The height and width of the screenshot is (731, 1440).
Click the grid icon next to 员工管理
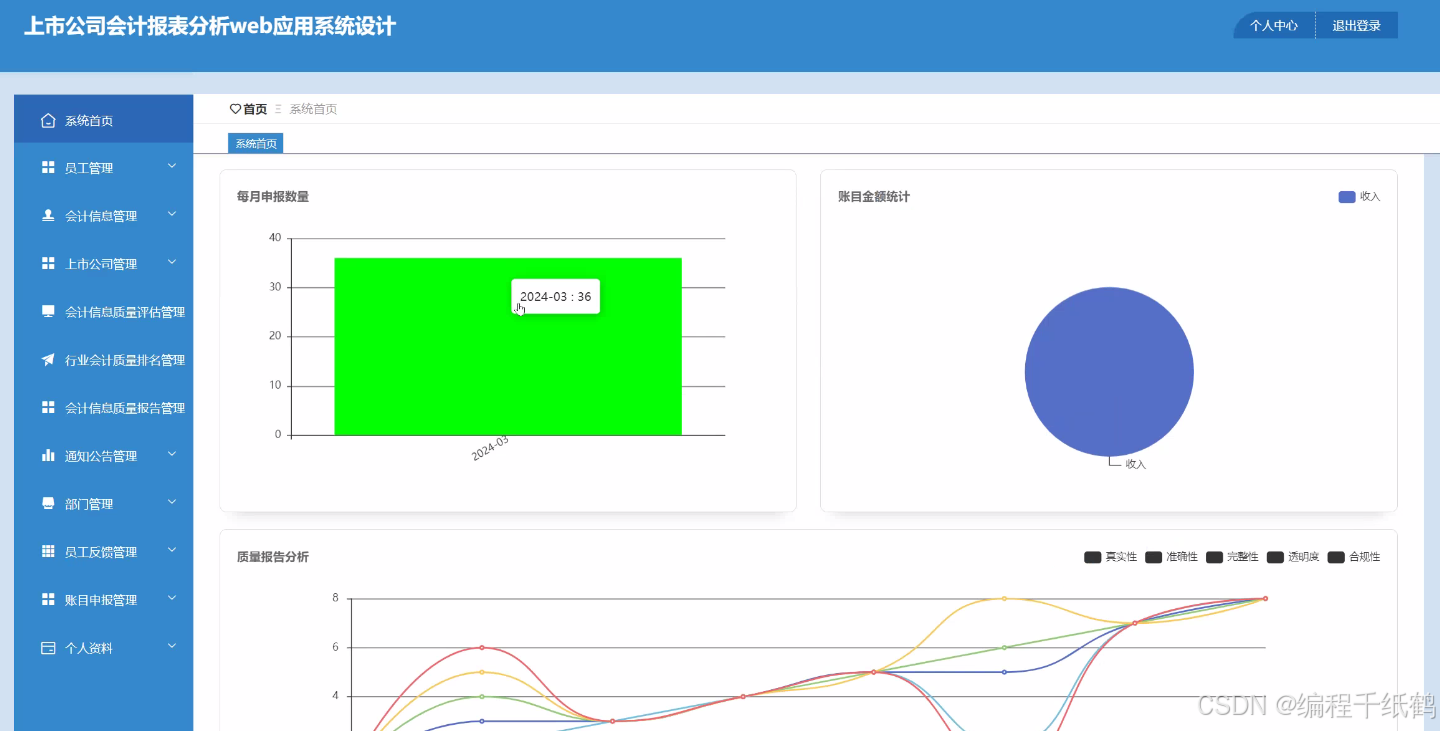[48, 168]
